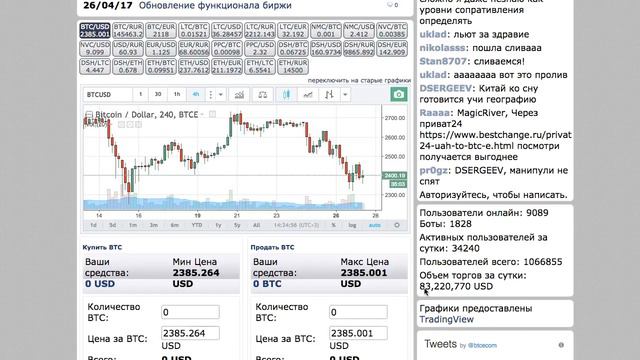
Task: Select the DSH/LTC pair tab
Action: click(95, 67)
